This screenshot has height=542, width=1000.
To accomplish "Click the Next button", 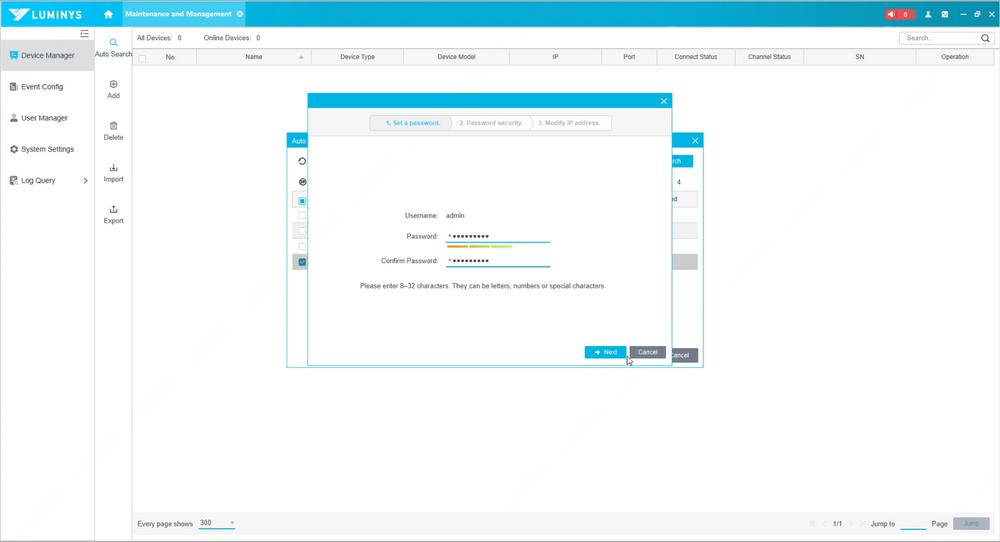I will coord(605,352).
